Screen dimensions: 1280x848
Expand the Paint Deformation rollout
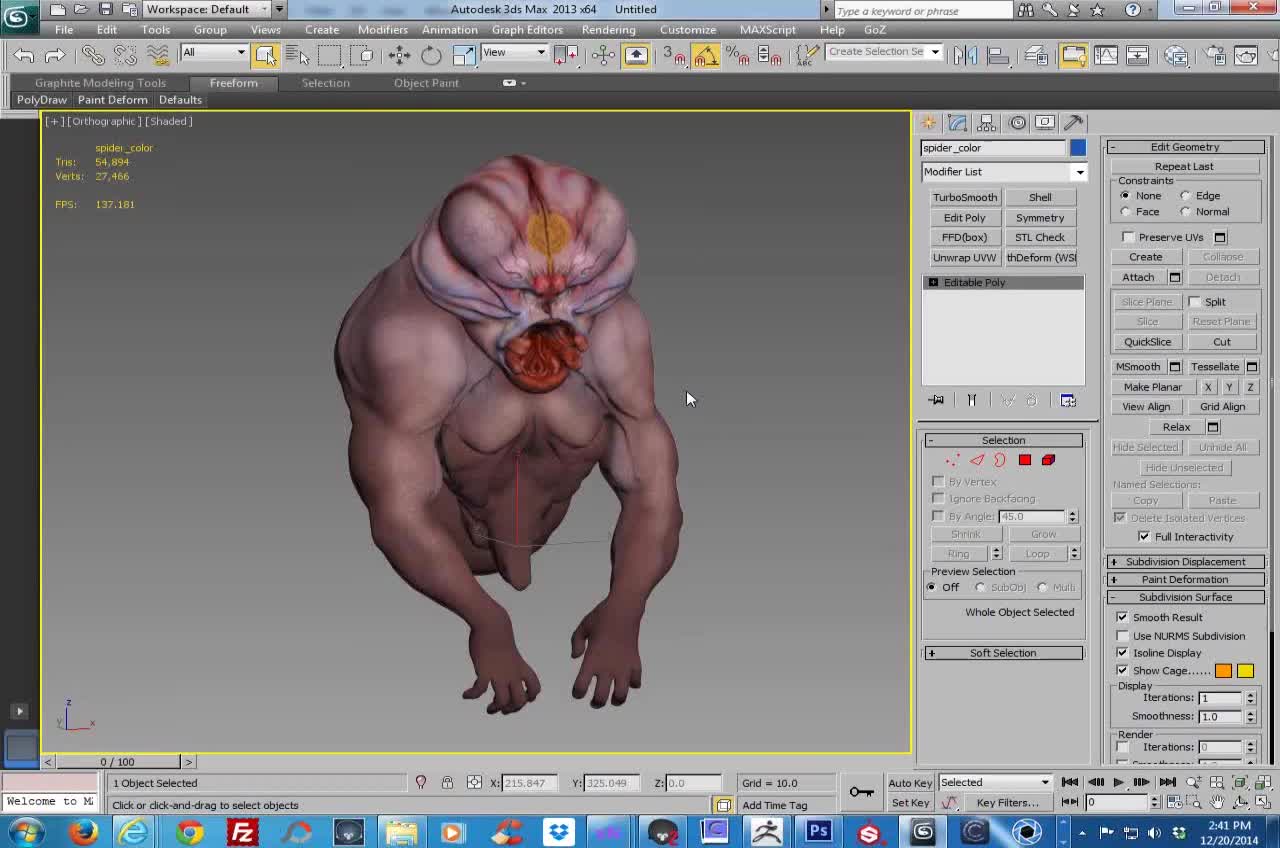point(1185,579)
